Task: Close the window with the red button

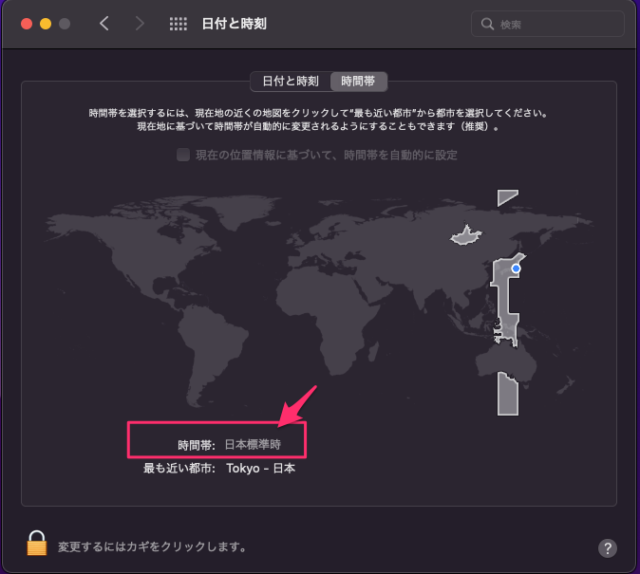Action: coord(27,24)
